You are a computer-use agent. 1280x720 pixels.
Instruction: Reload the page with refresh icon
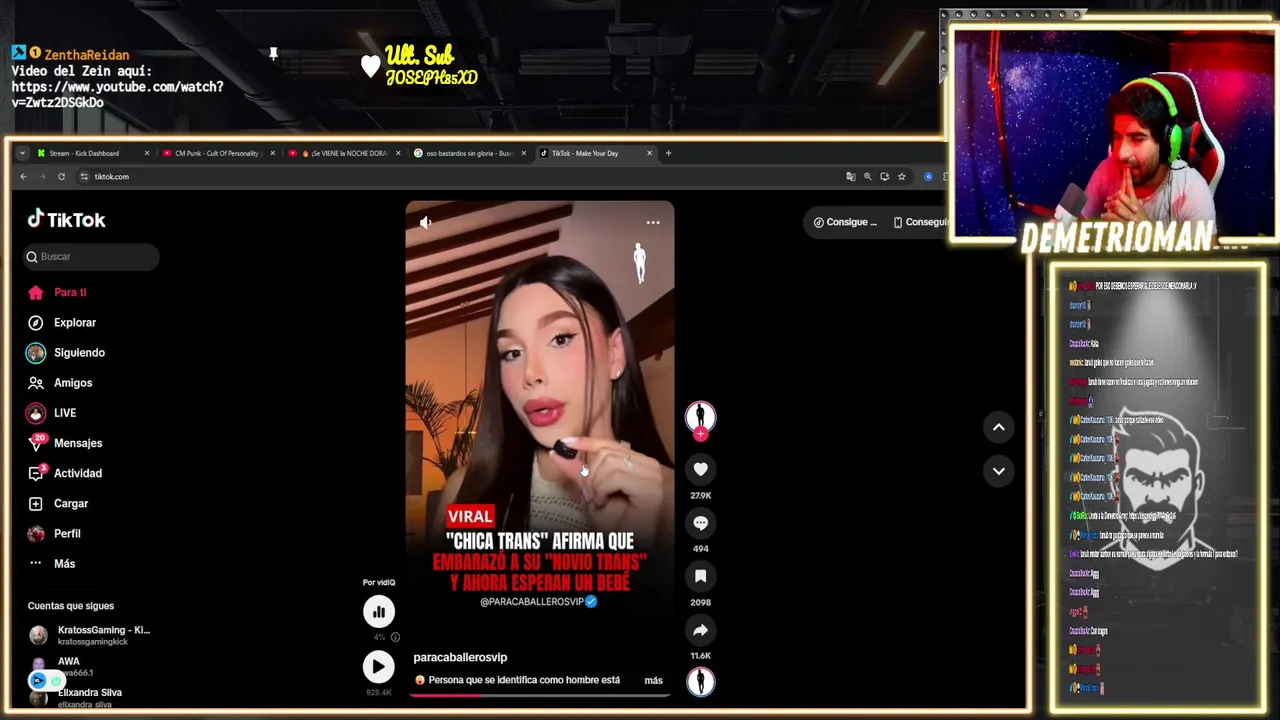61,176
